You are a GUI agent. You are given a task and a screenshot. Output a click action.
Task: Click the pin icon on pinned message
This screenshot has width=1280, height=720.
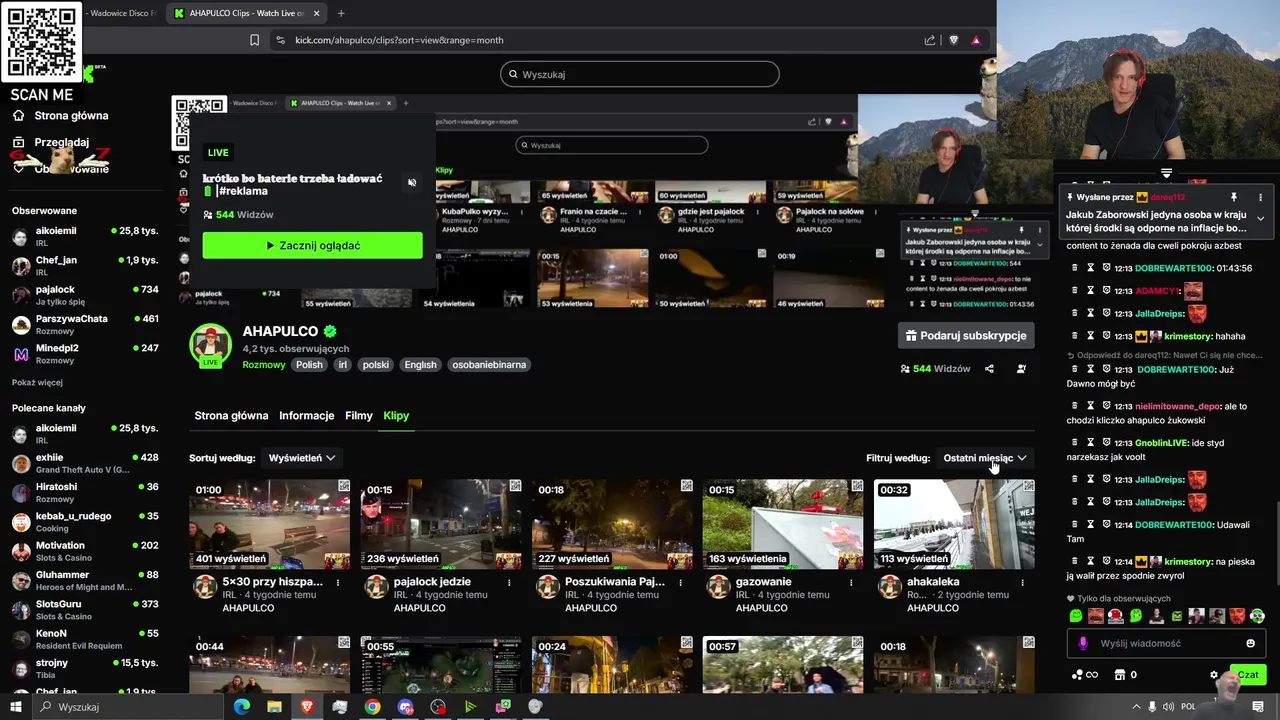(1234, 198)
